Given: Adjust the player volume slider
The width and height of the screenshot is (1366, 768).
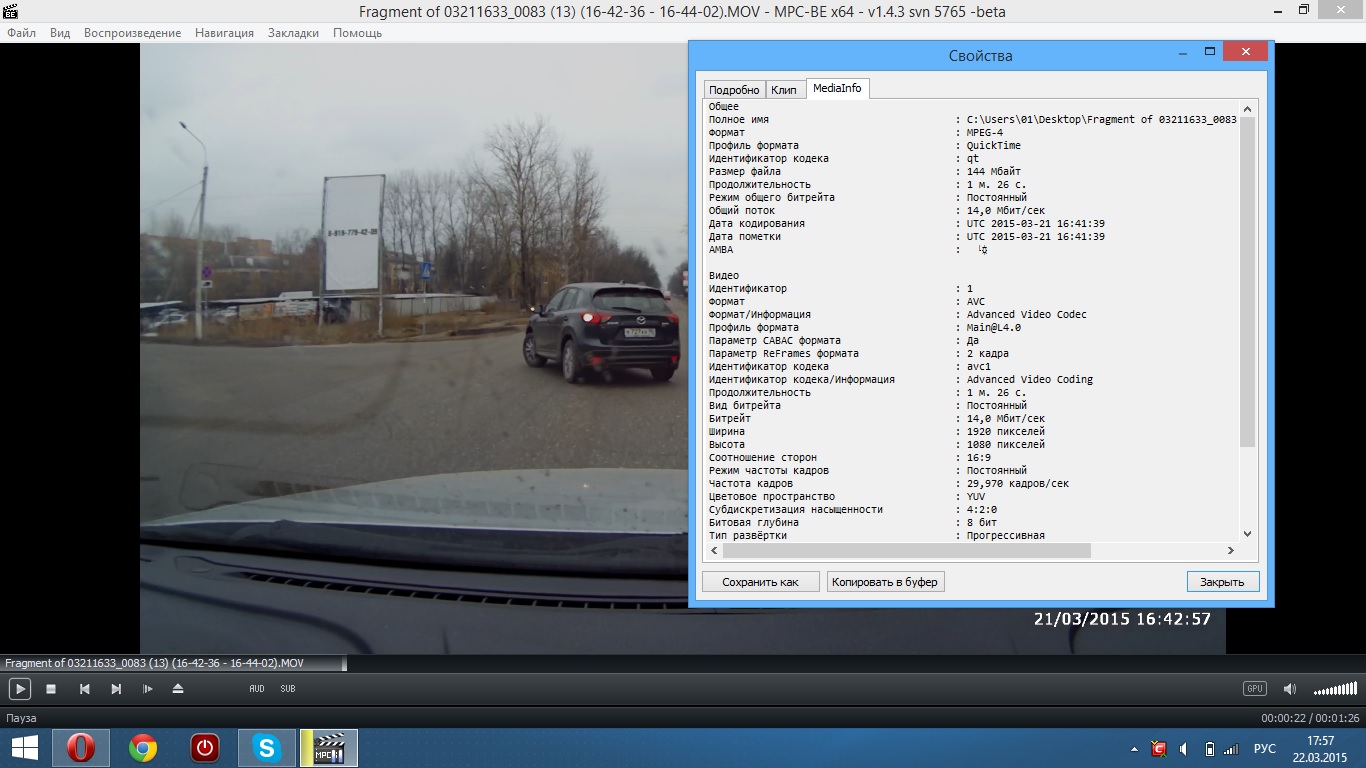Looking at the screenshot, I should [x=1335, y=690].
